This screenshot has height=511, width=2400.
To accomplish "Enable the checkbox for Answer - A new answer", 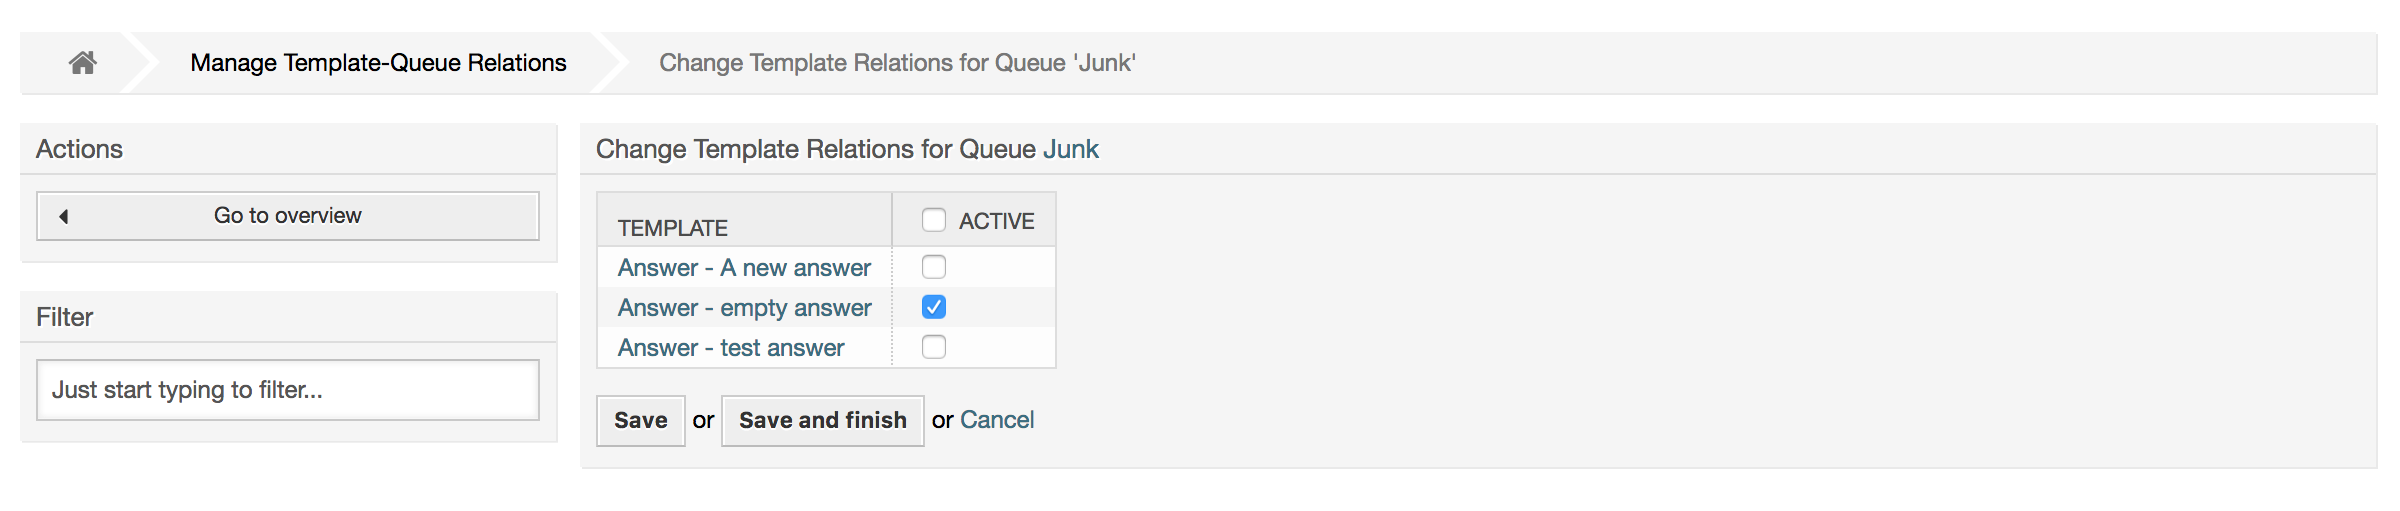I will click(933, 267).
